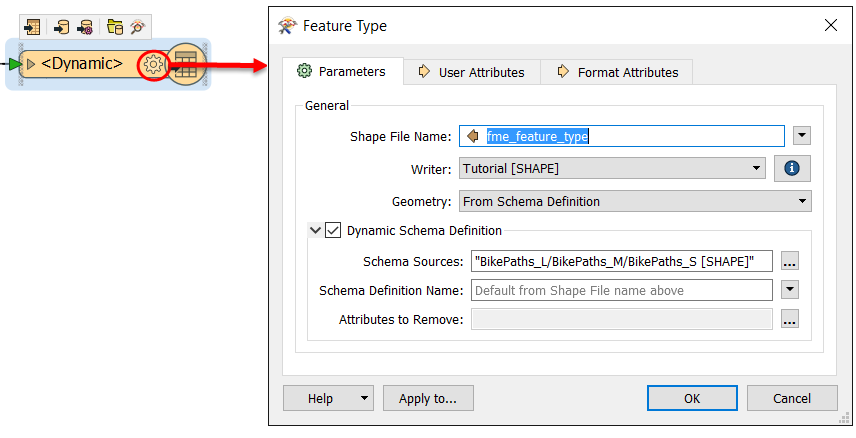Expand the Dynamic feature type attributes triangle
This screenshot has width=856, height=438.
point(31,65)
